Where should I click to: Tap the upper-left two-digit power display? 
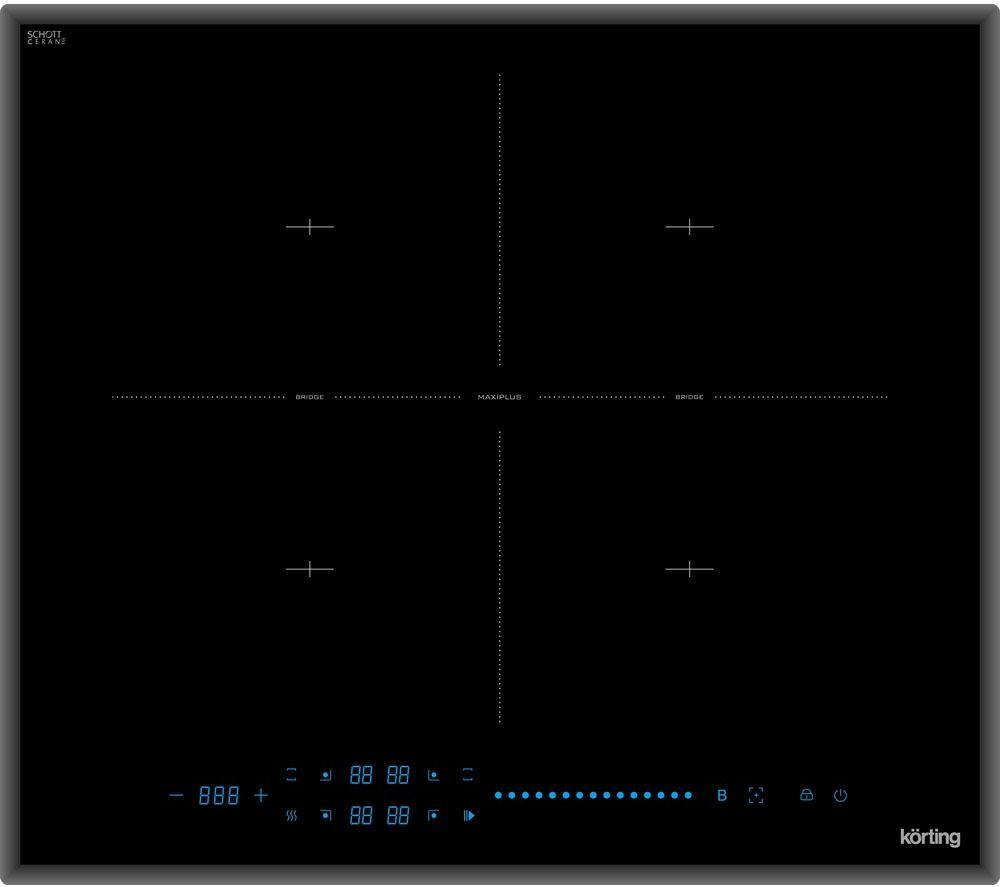click(x=361, y=775)
